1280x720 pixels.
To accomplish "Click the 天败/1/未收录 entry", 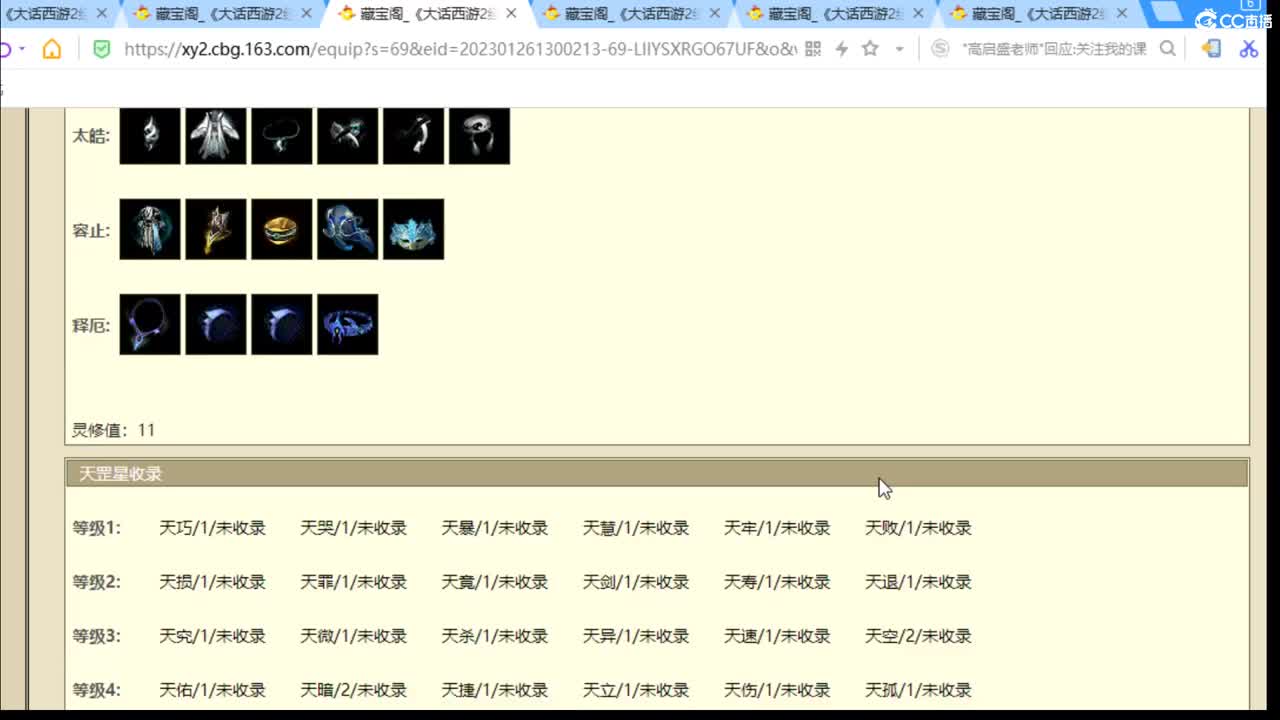I will [918, 528].
